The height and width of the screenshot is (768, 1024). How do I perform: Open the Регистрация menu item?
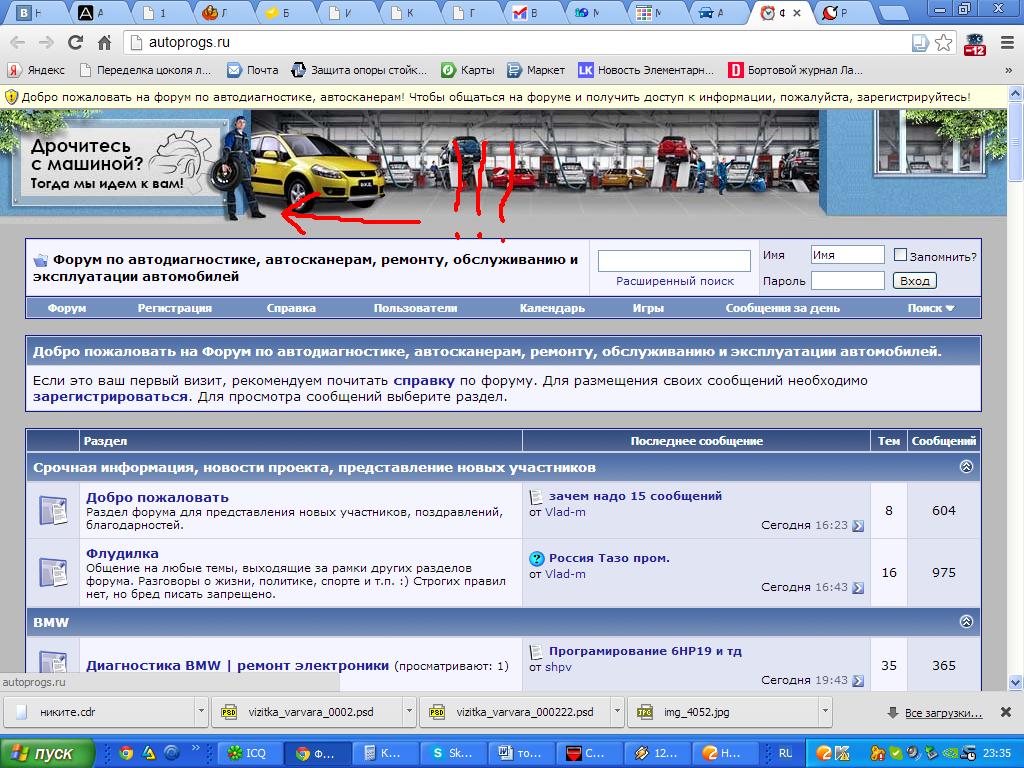pyautogui.click(x=174, y=308)
